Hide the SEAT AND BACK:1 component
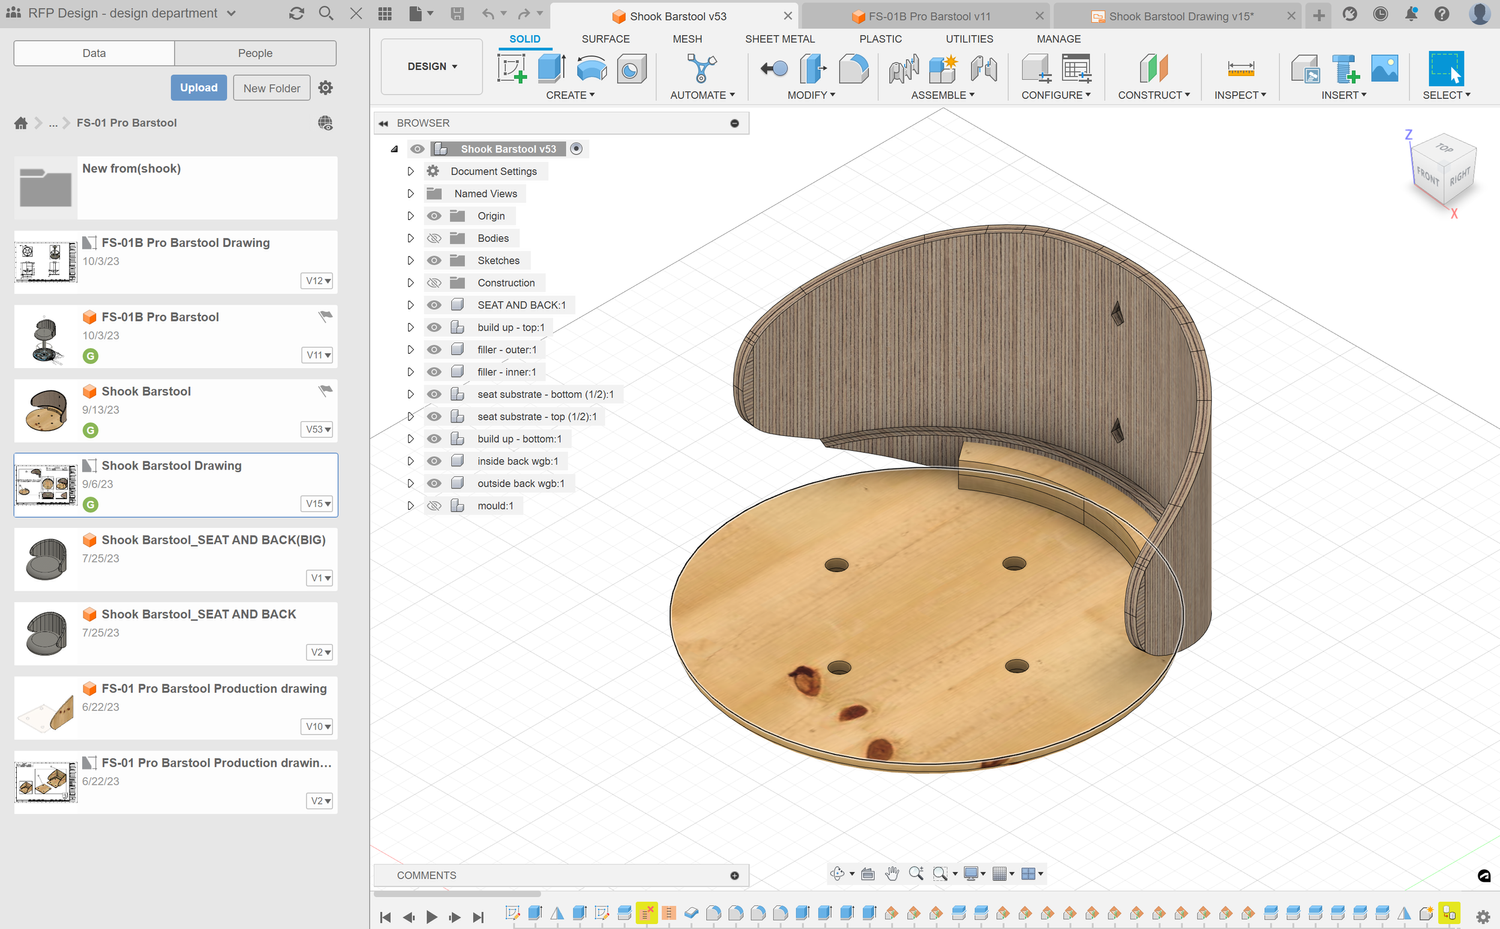The width and height of the screenshot is (1500, 929). pos(434,305)
